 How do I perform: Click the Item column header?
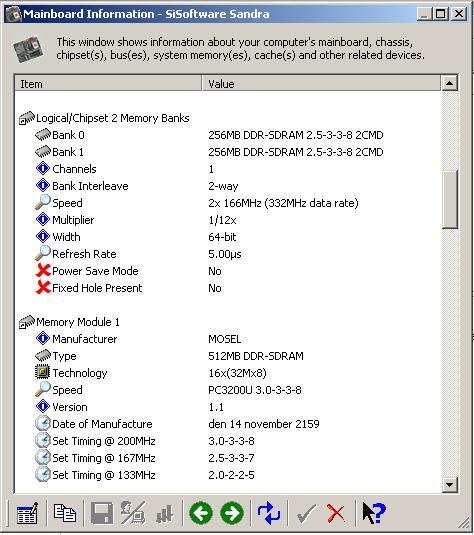tap(108, 84)
